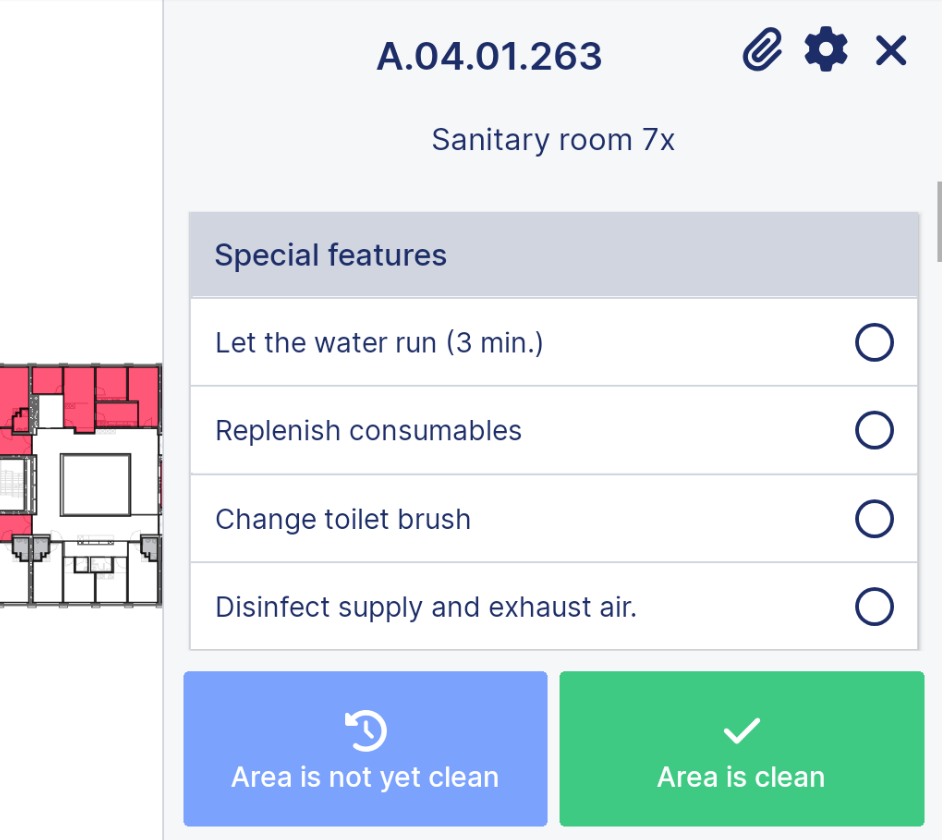Image resolution: width=942 pixels, height=840 pixels.
Task: Open room settings gear icon
Action: (826, 49)
